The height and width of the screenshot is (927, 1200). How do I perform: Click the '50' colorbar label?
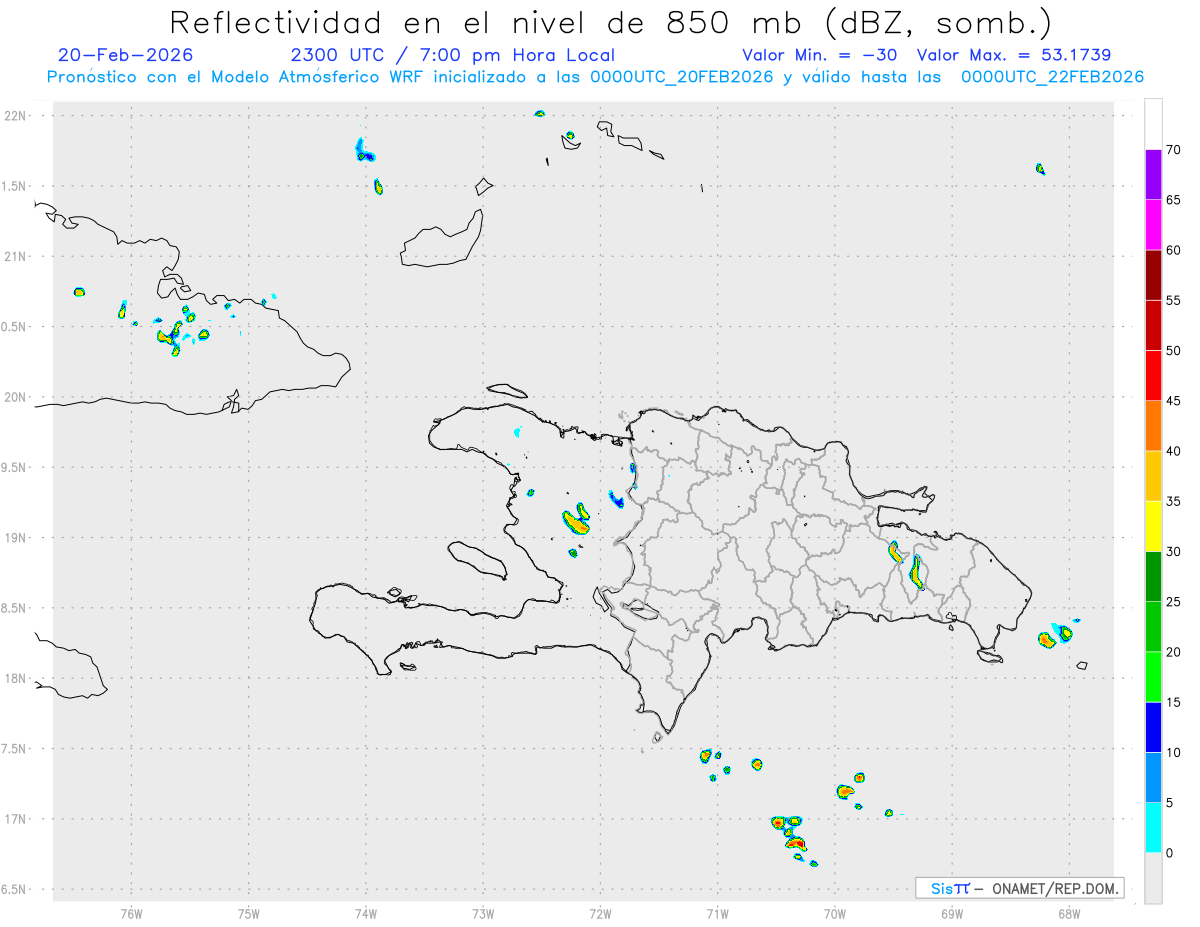coord(1173,351)
